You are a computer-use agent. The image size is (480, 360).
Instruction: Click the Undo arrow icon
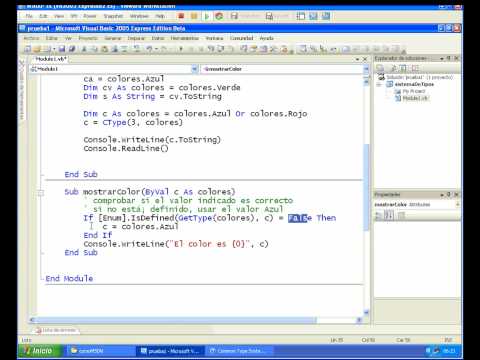(150, 49)
